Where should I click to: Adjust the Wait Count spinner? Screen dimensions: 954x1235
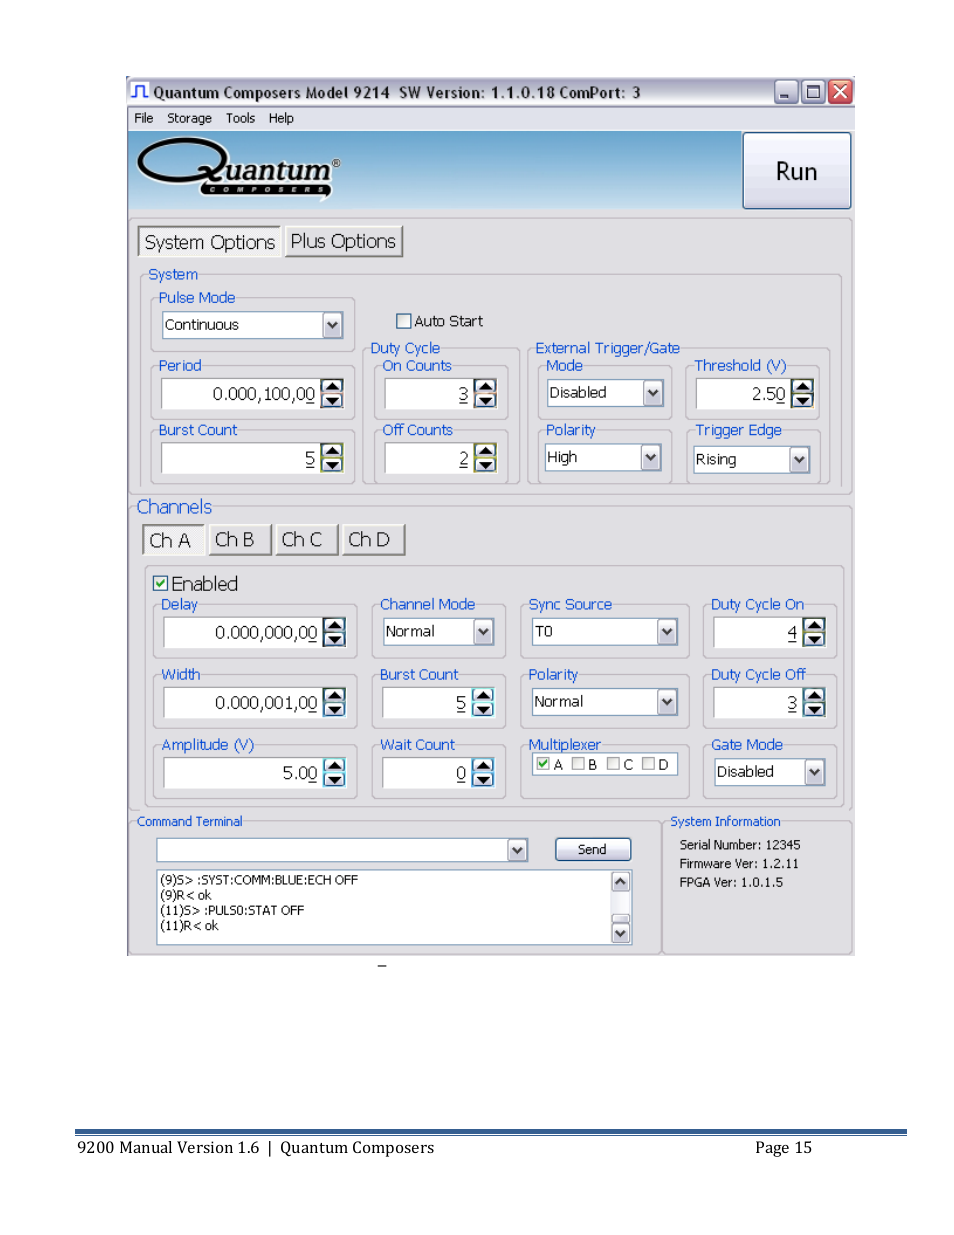point(483,772)
